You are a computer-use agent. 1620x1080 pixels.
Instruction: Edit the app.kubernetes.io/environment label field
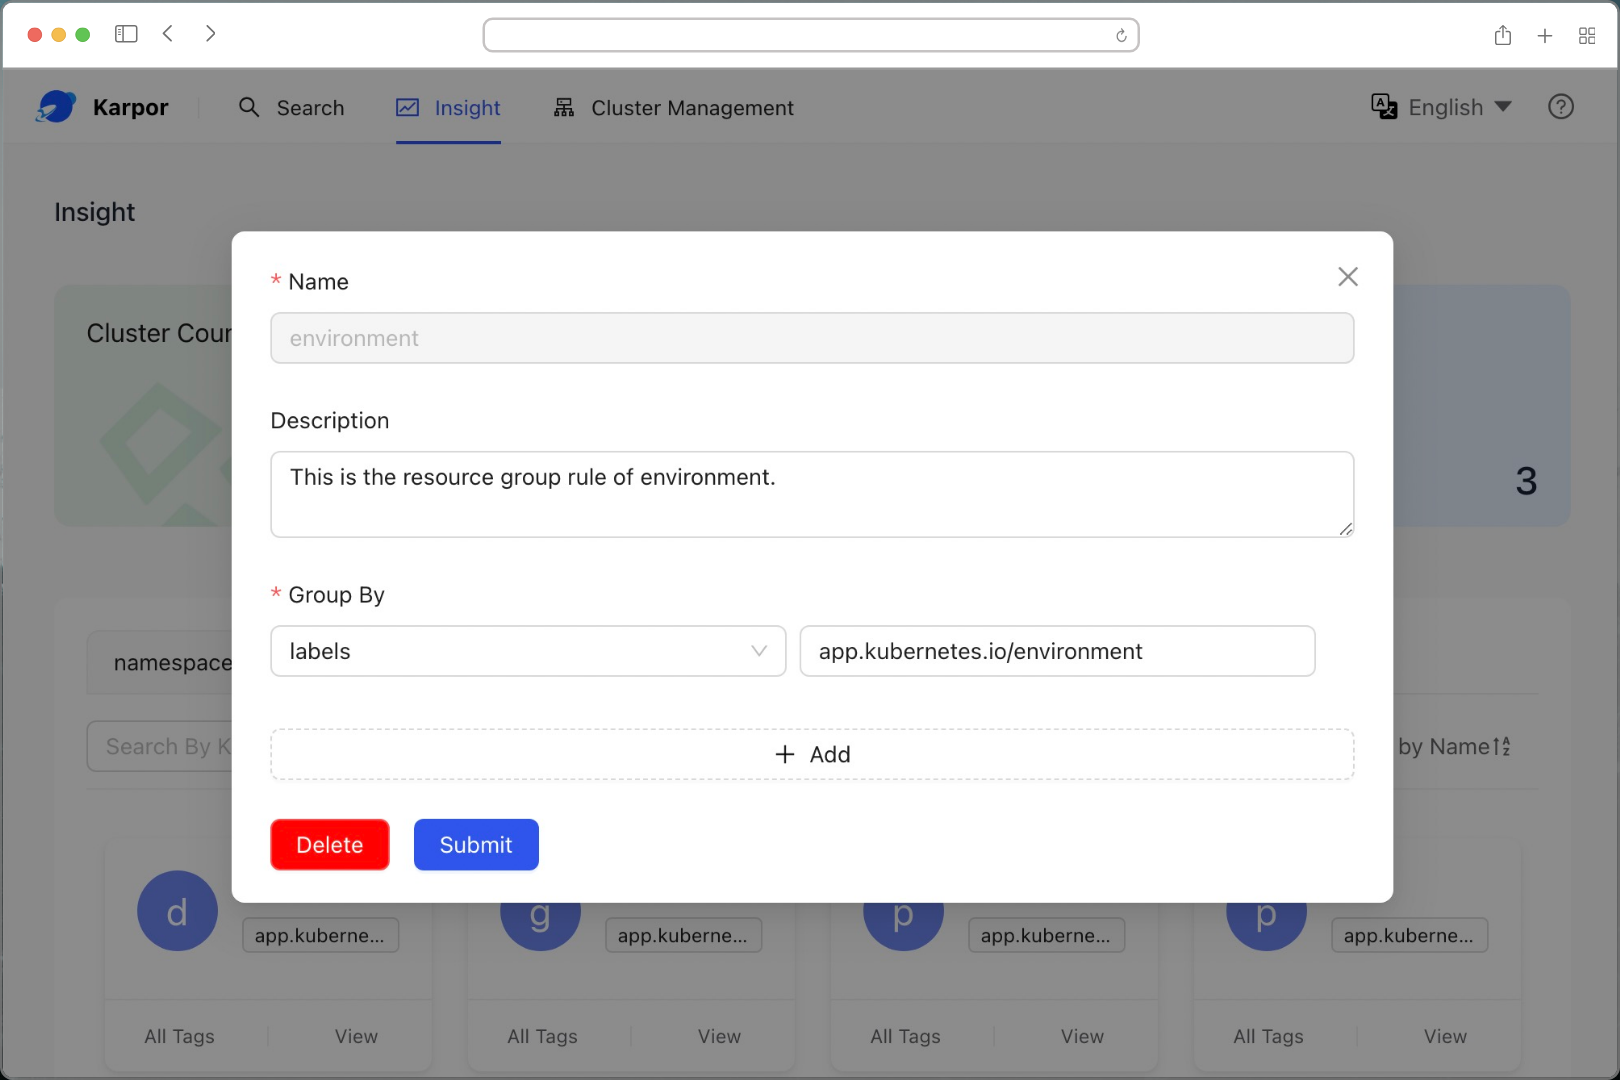[1057, 651]
